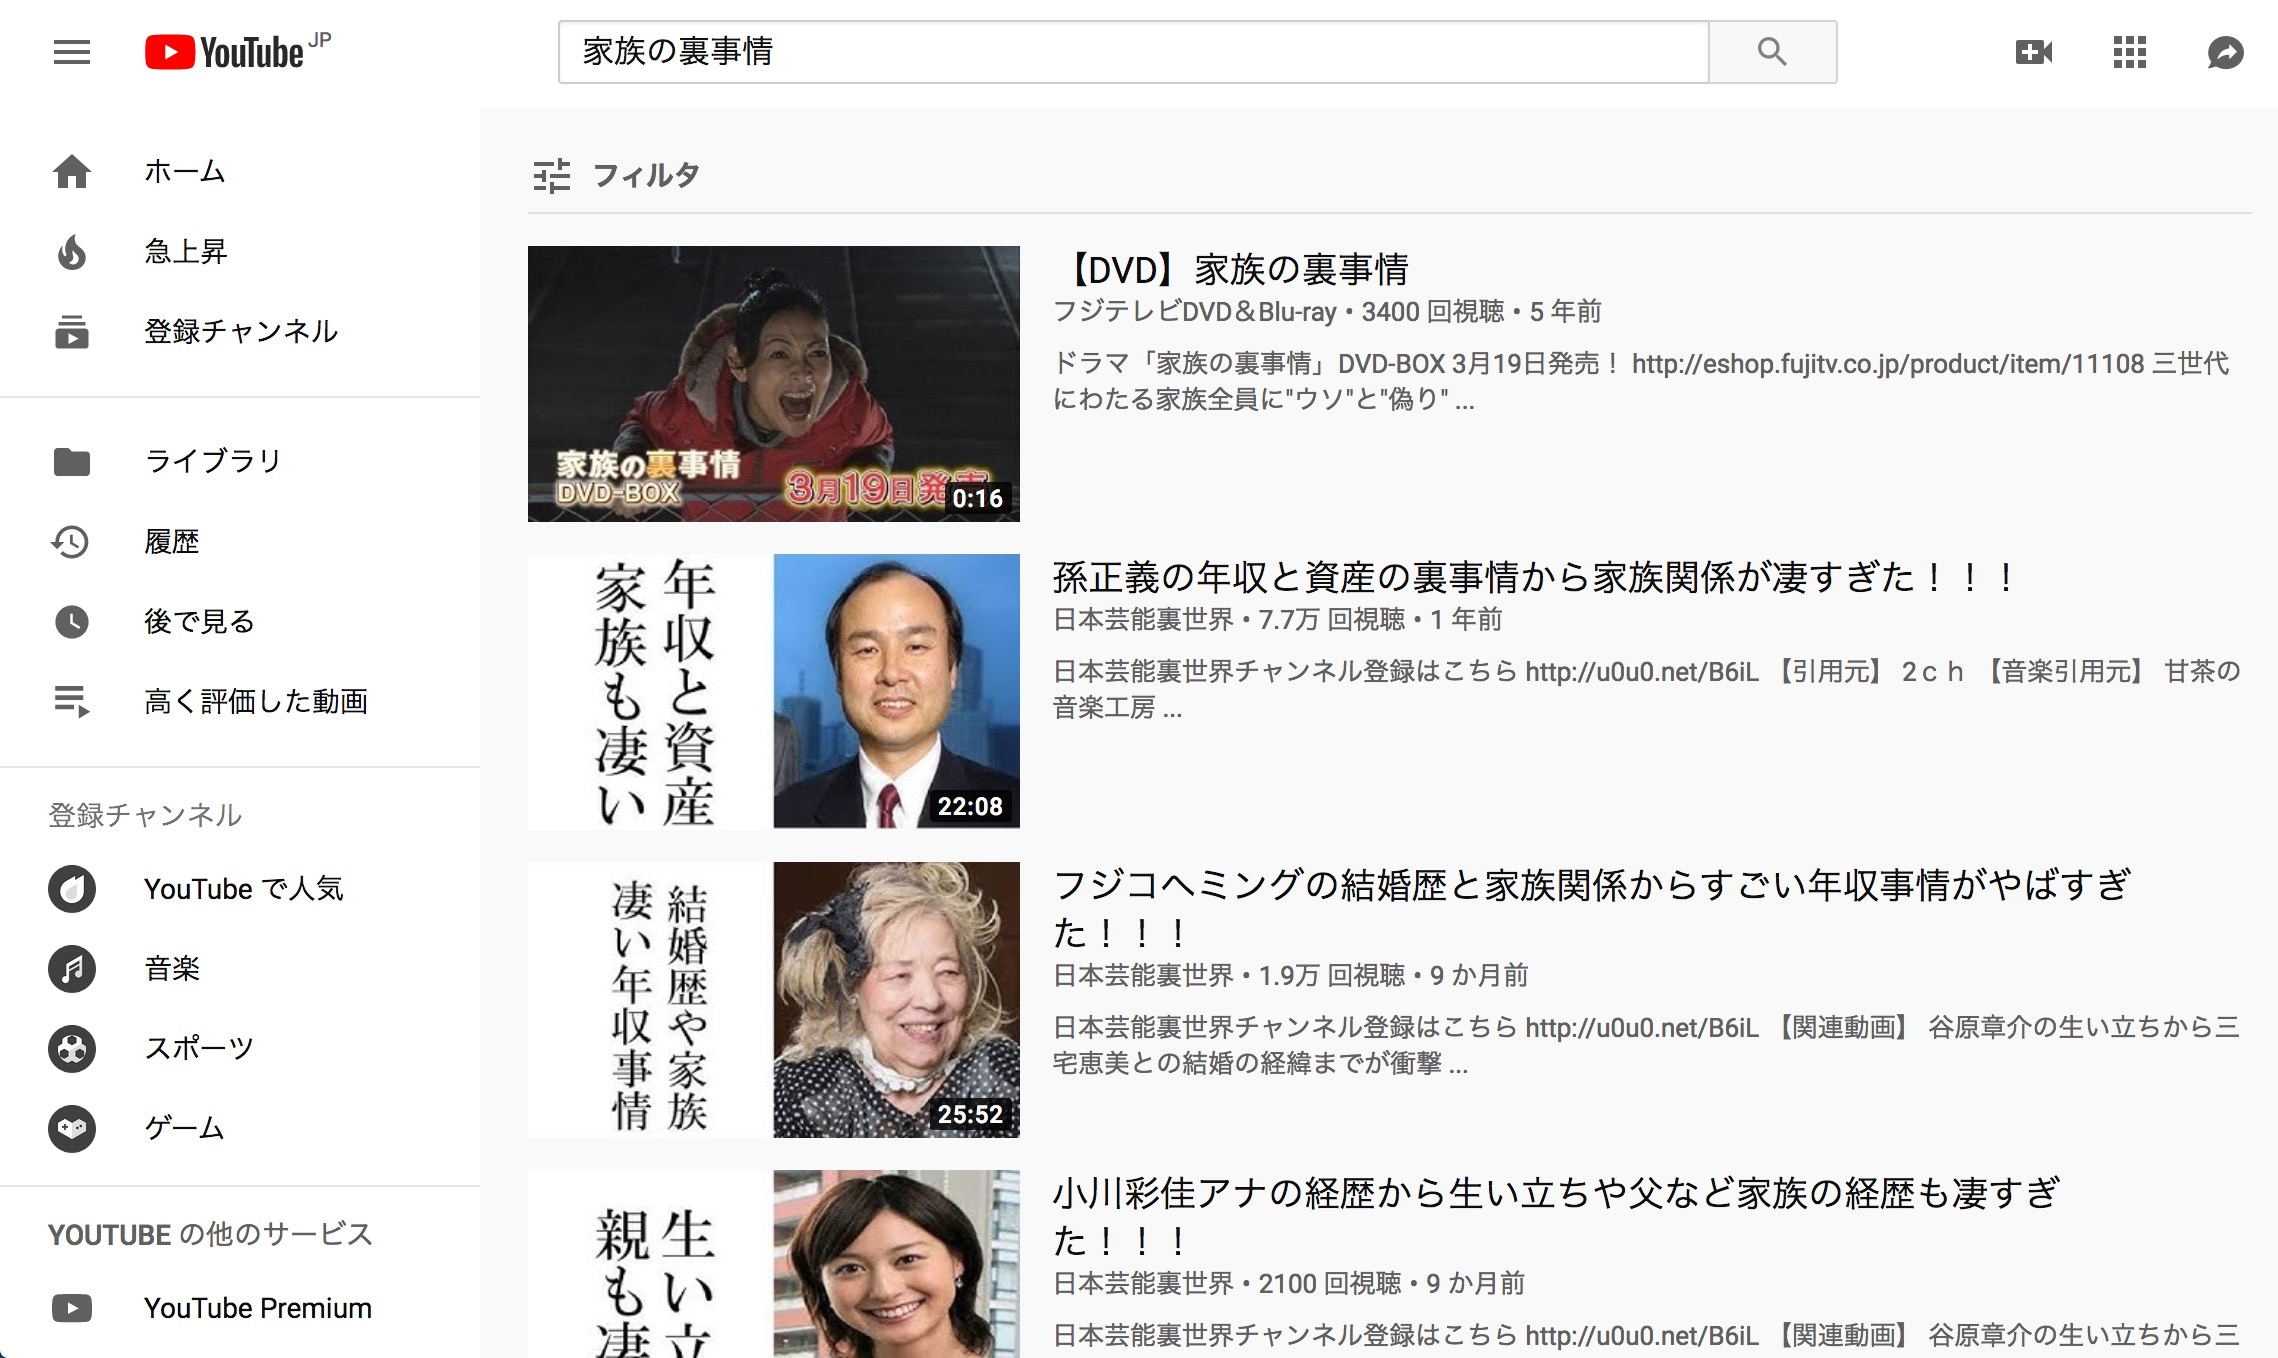Image resolution: width=2278 pixels, height=1358 pixels.
Task: Click the YouTube で人気 channel icon
Action: click(x=72, y=889)
